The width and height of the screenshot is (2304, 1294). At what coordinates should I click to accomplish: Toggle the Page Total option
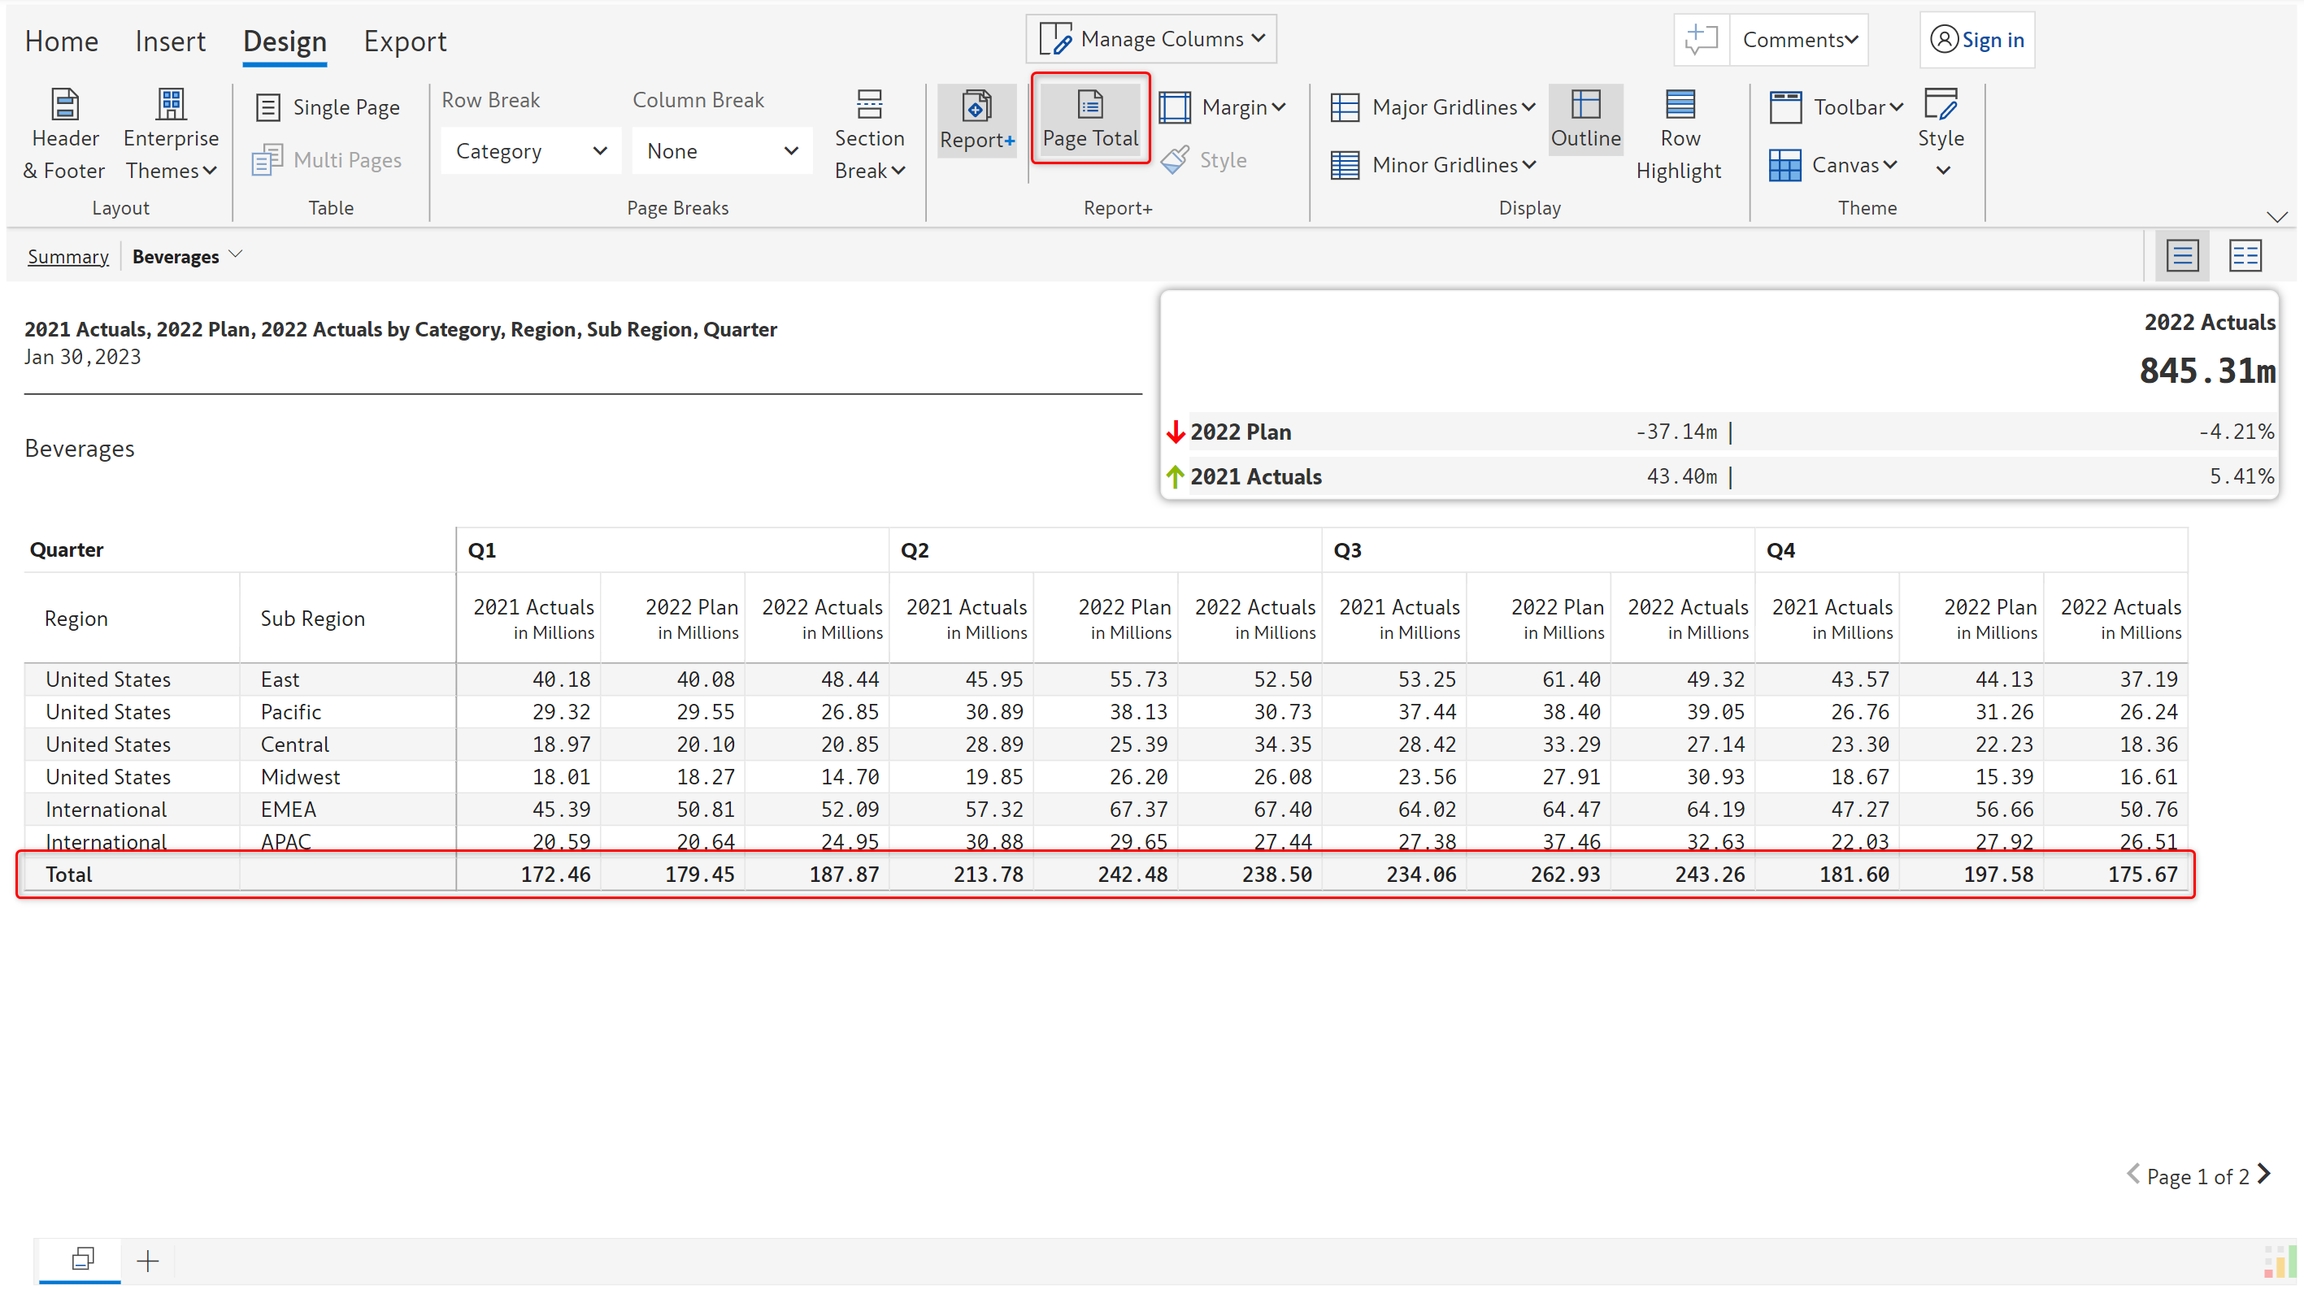1090,118
